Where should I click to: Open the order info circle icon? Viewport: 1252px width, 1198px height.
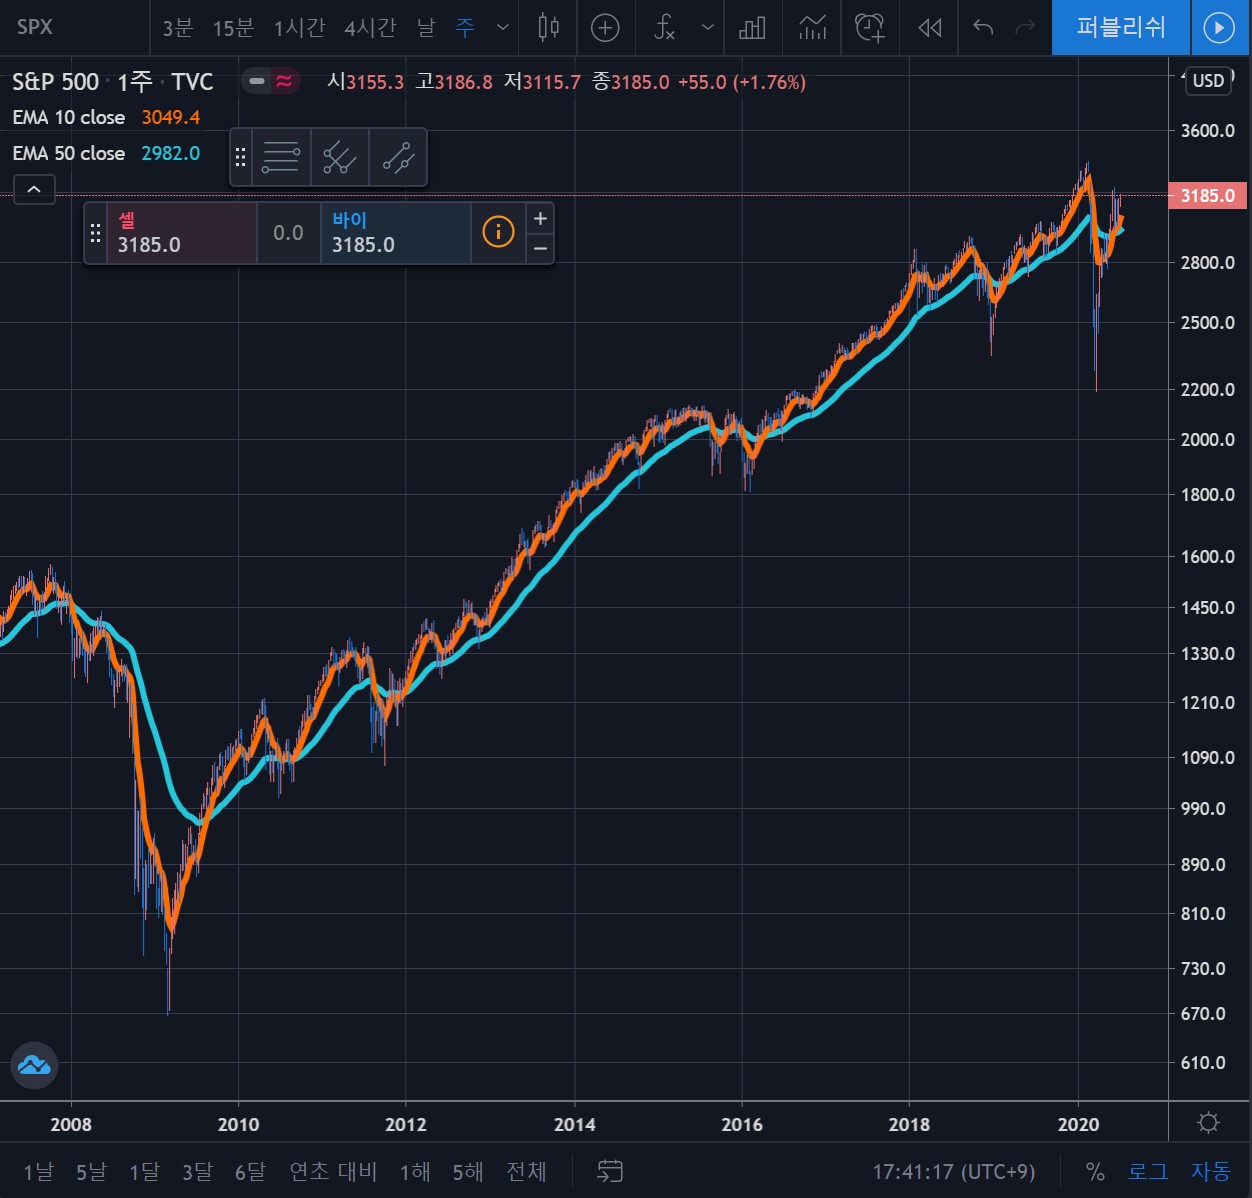[498, 232]
